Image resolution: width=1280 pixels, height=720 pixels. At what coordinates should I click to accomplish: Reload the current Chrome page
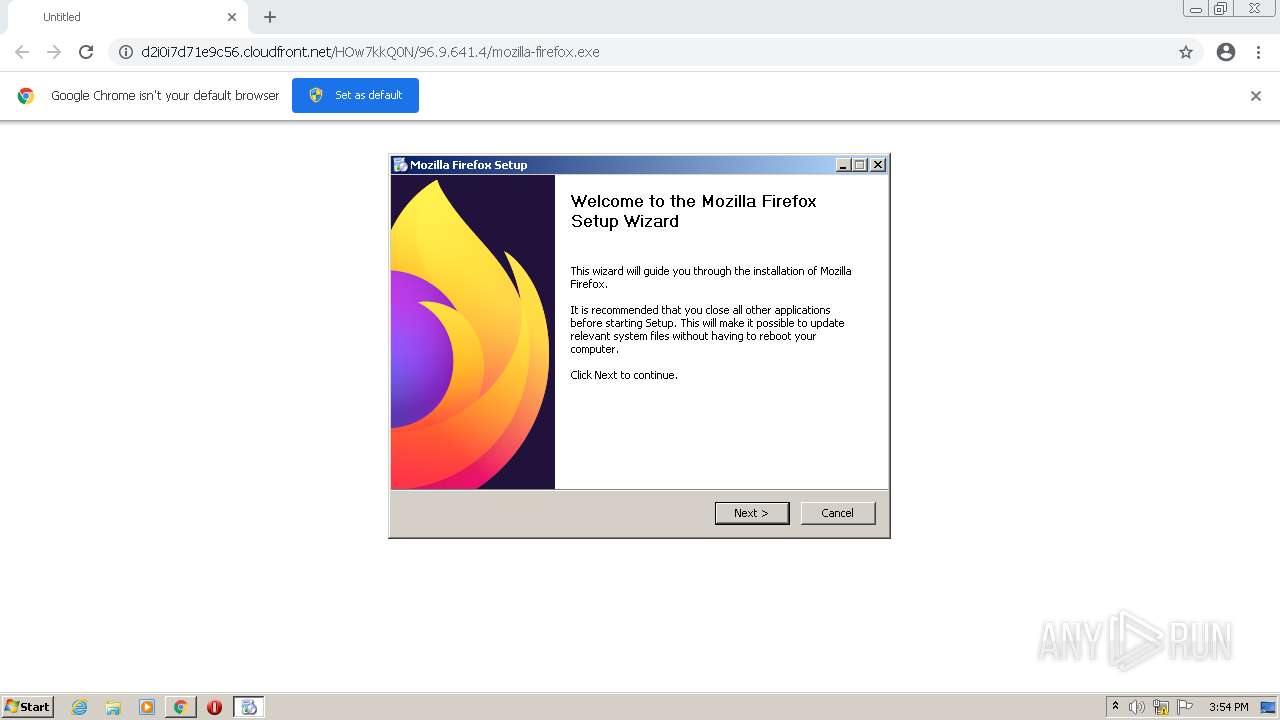[86, 52]
